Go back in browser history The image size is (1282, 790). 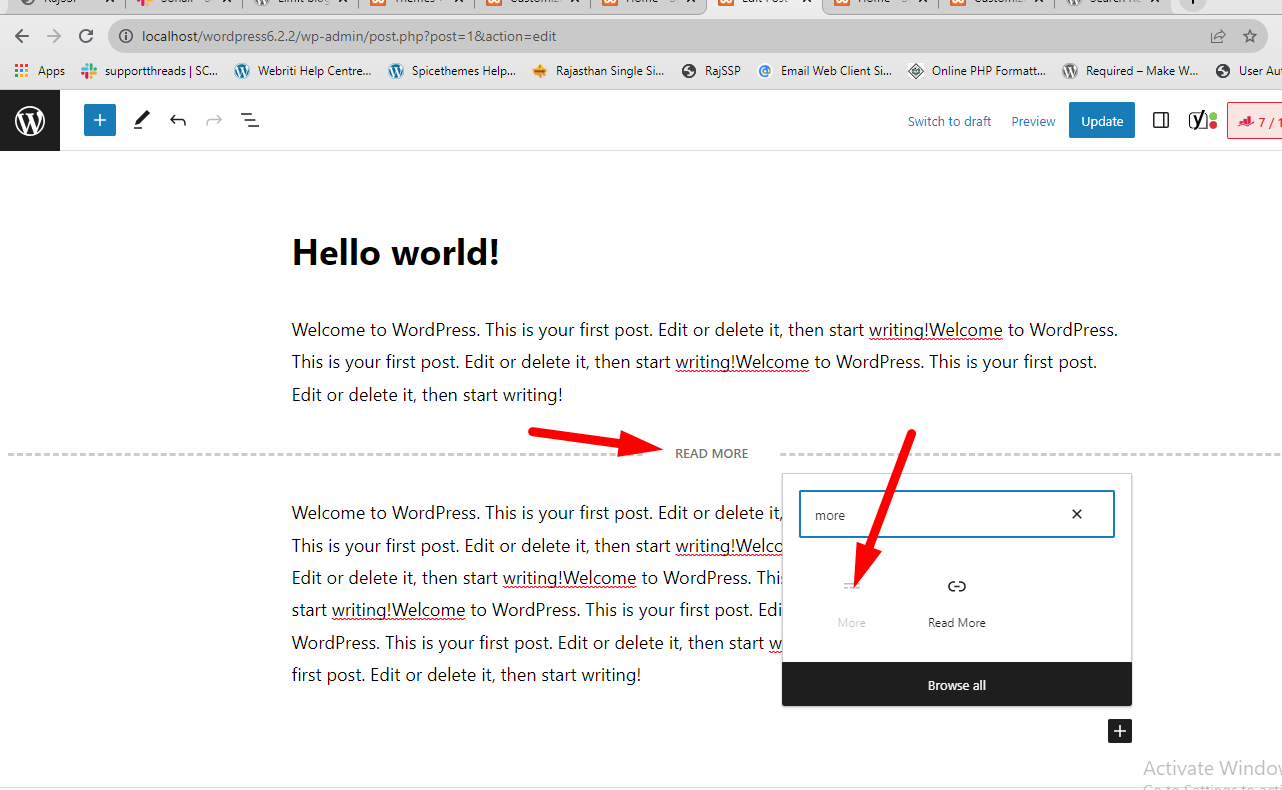pyautogui.click(x=22, y=36)
